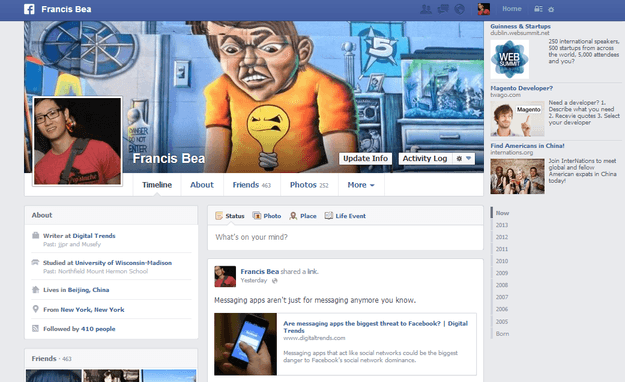
Task: Jump to 2013 in timeline navigator
Action: click(502, 225)
